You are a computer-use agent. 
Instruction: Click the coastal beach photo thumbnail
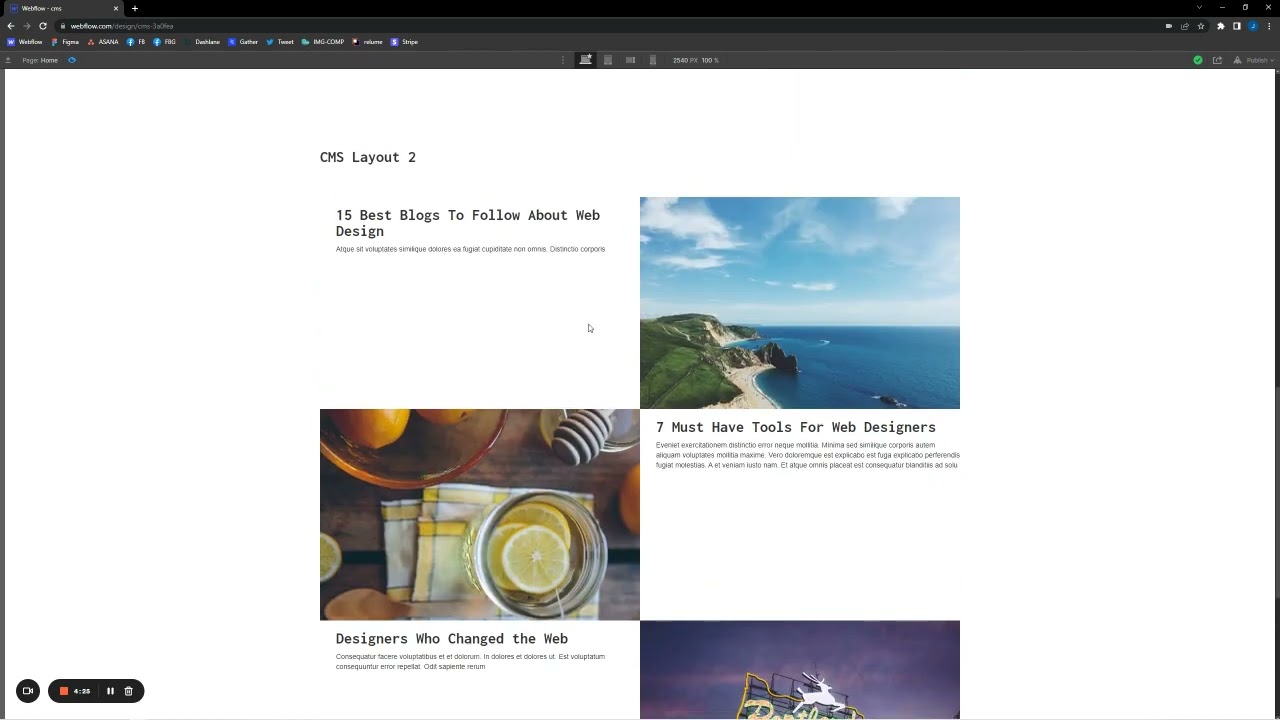(800, 303)
